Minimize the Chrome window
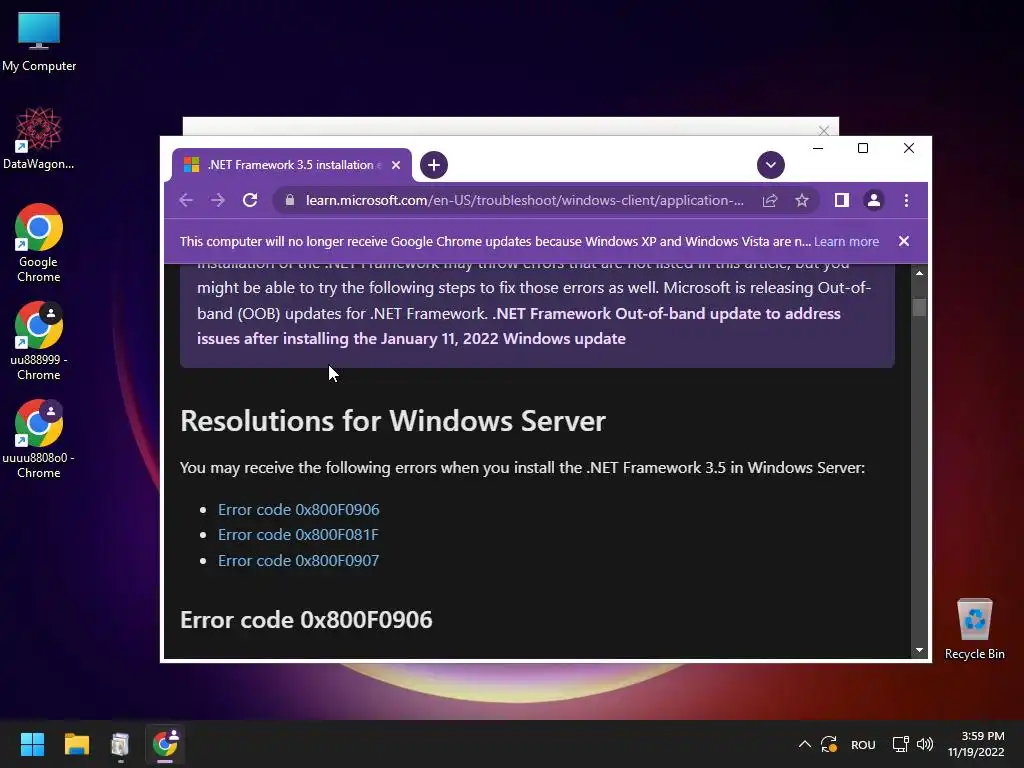Screen dimensions: 1024x768 click(x=818, y=148)
